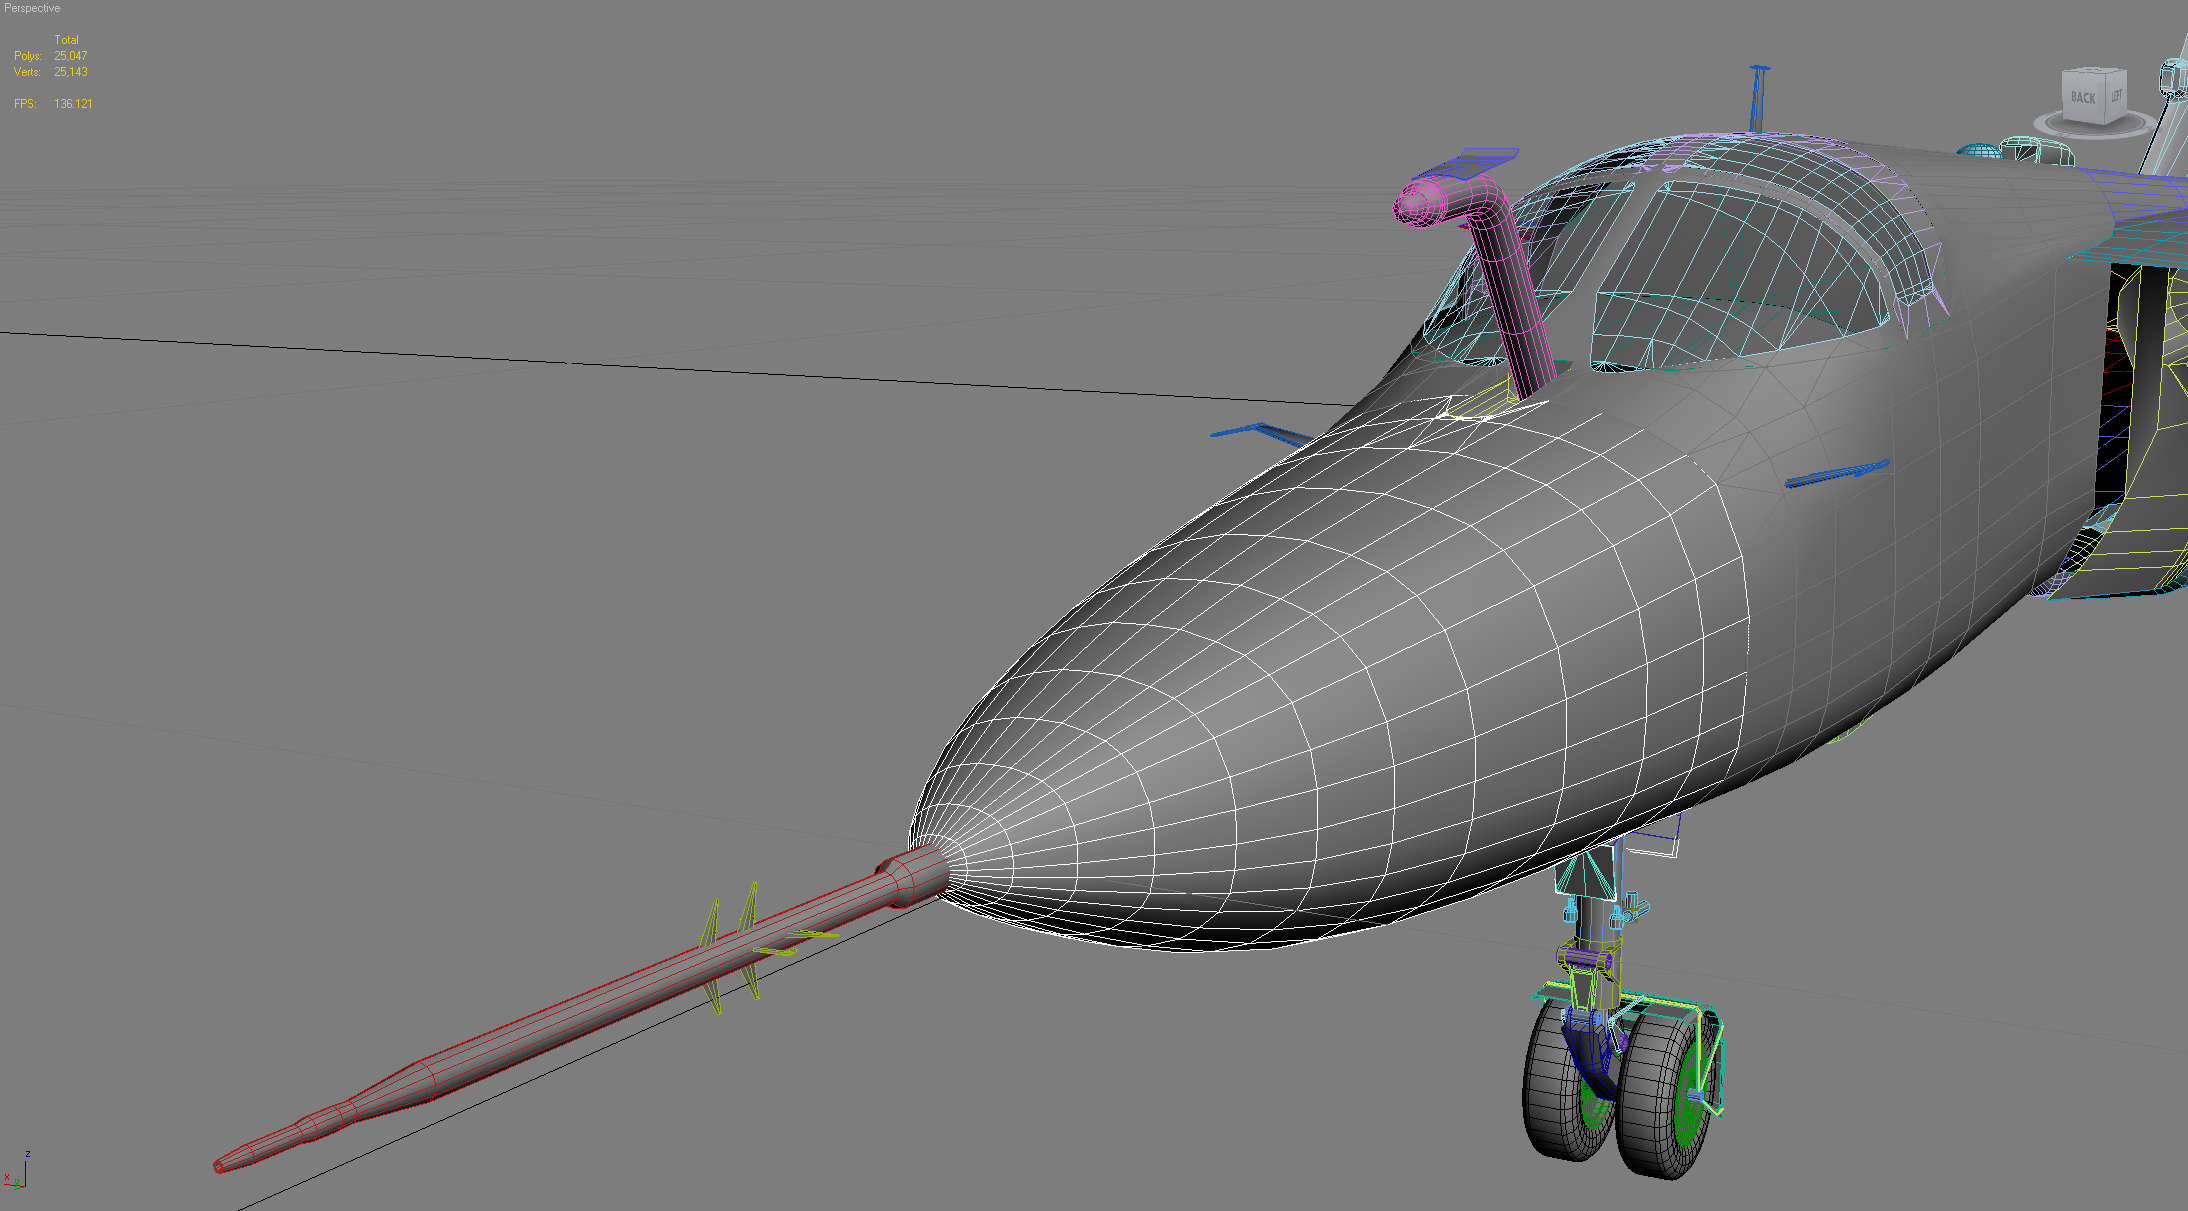This screenshot has height=1211, width=2188.
Task: Click the LEFT face of the ViewCube
Action: point(2116,95)
